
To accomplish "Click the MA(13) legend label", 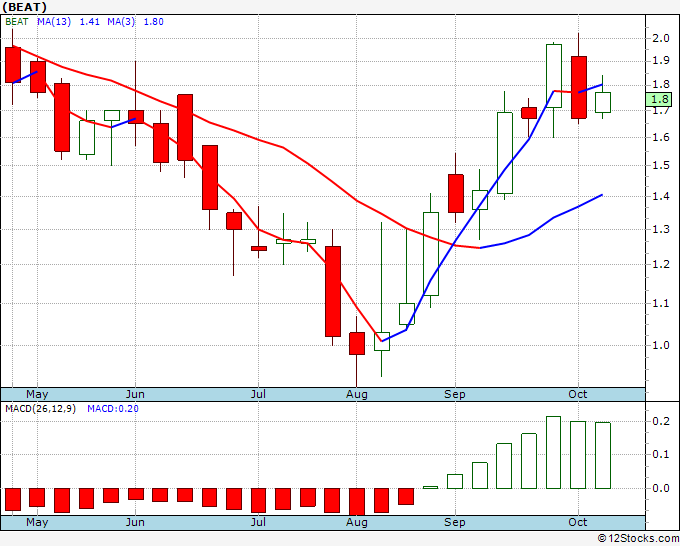I will [x=54, y=22].
